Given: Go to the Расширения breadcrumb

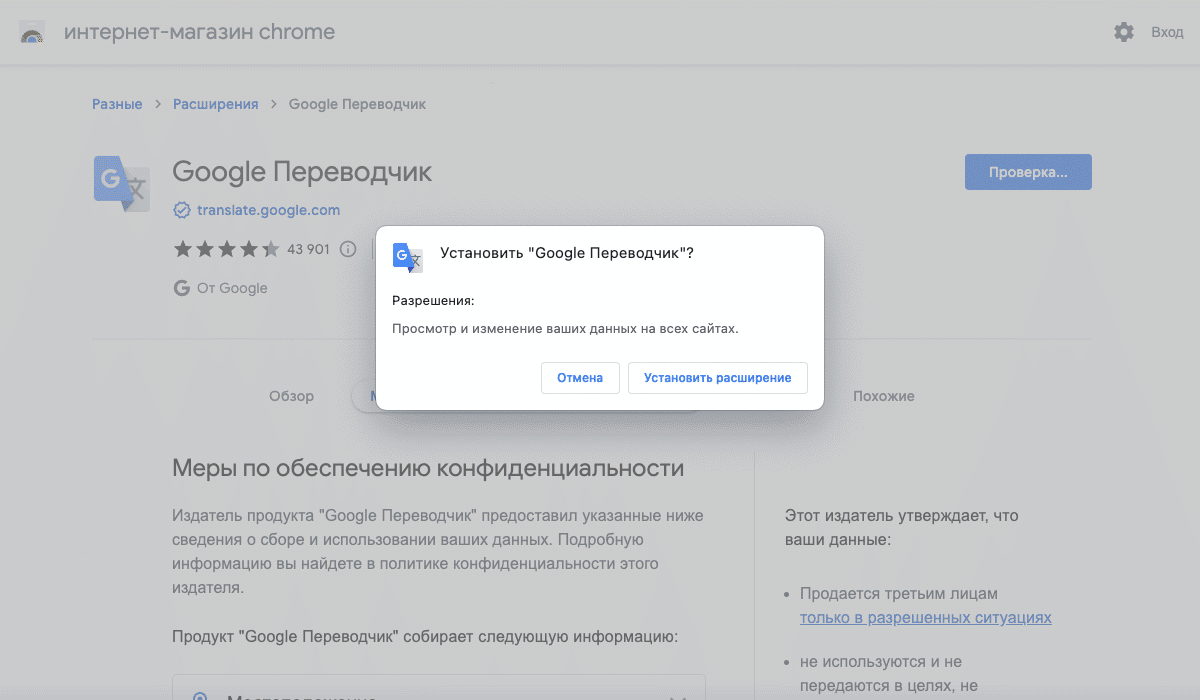Looking at the screenshot, I should tap(216, 104).
